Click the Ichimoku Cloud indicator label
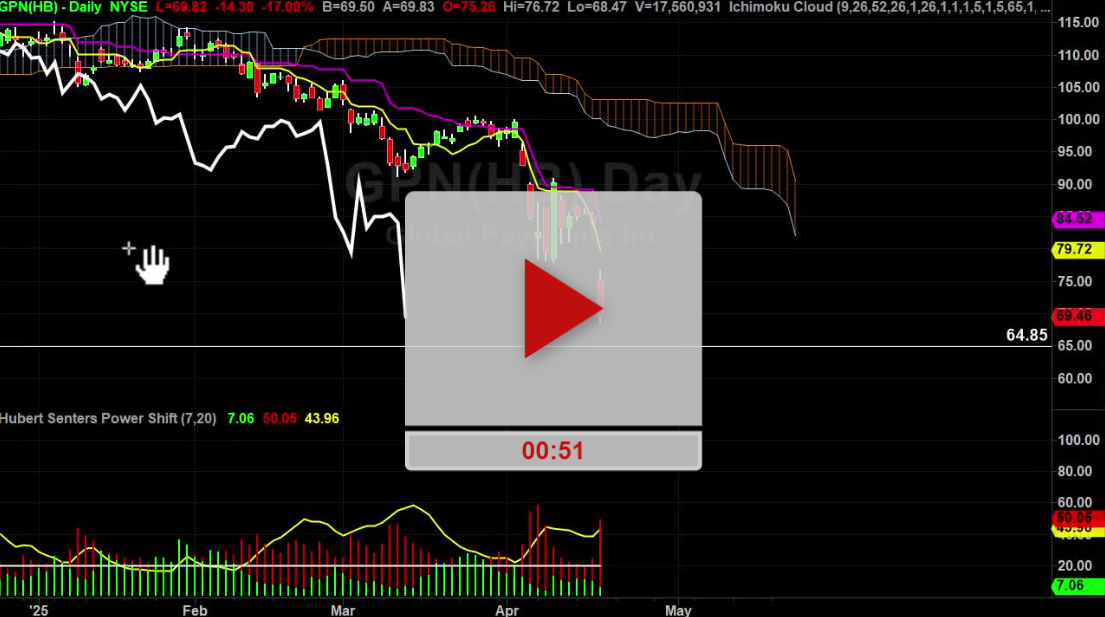The height and width of the screenshot is (617, 1105). pos(780,7)
